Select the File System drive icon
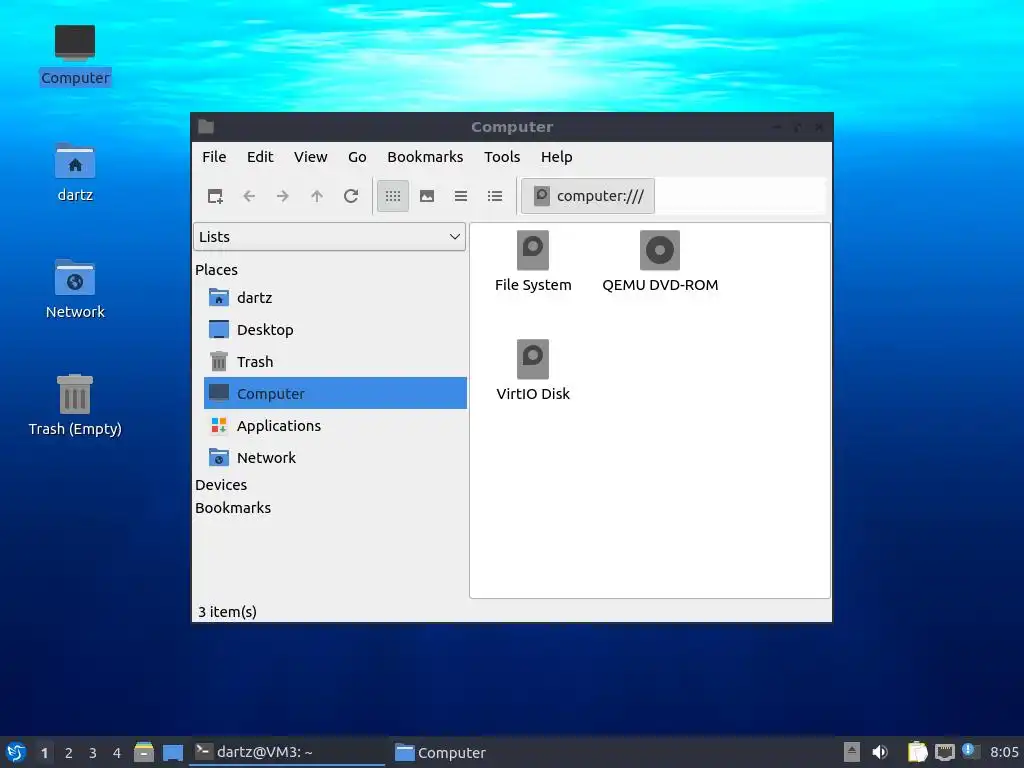1024x768 pixels. click(533, 251)
